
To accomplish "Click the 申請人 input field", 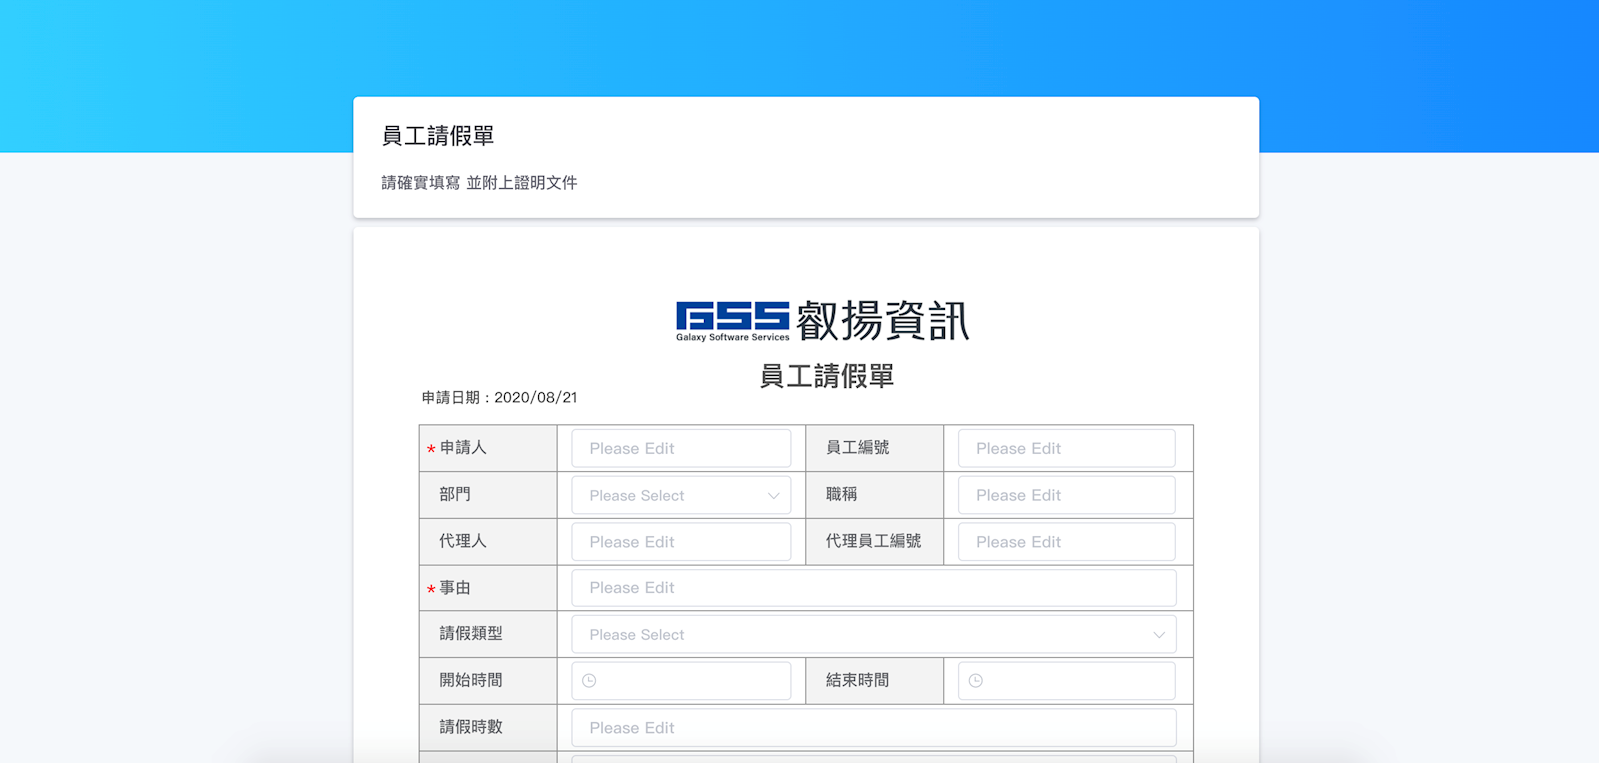I will [x=680, y=449].
